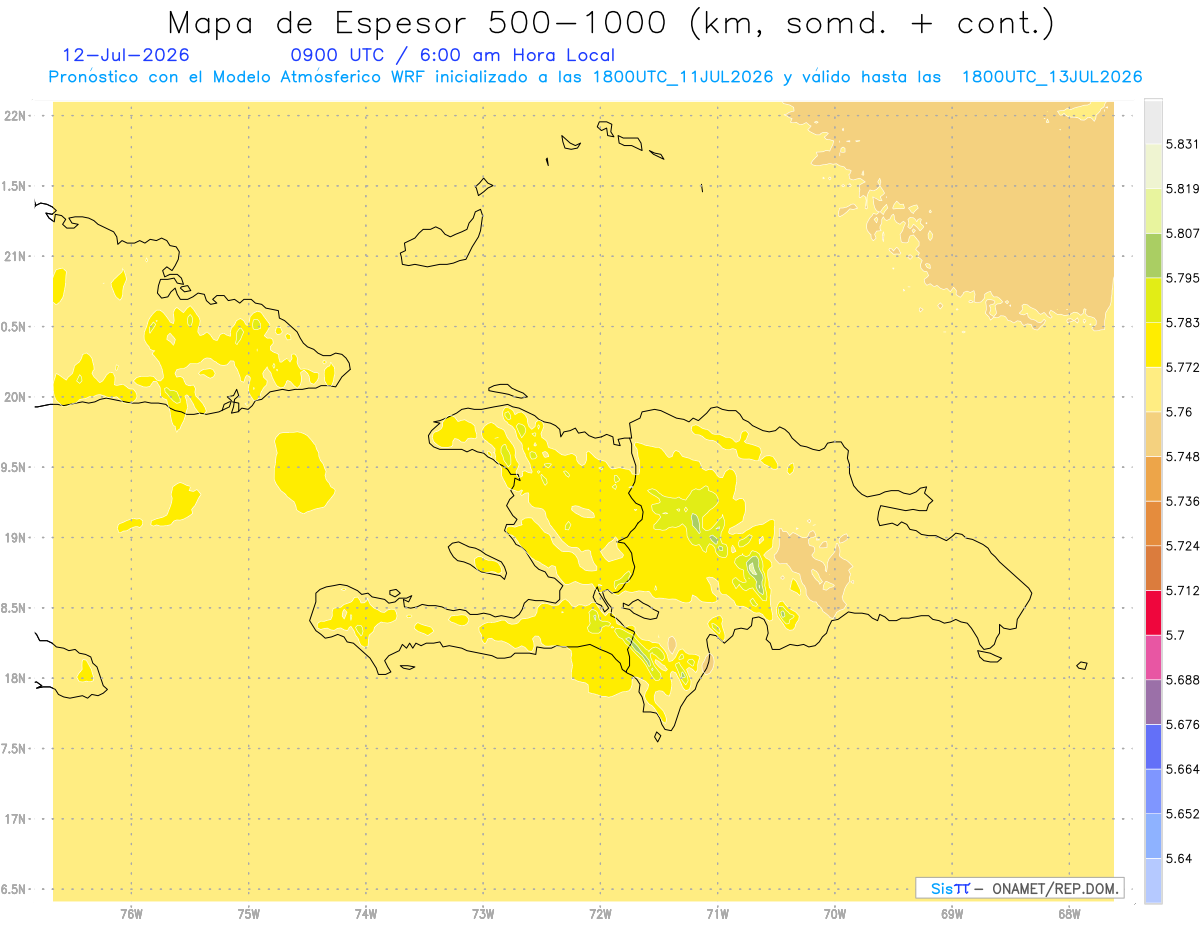The width and height of the screenshot is (1200, 927).
Task: Click the legend value '5.807'
Action: point(1182,233)
